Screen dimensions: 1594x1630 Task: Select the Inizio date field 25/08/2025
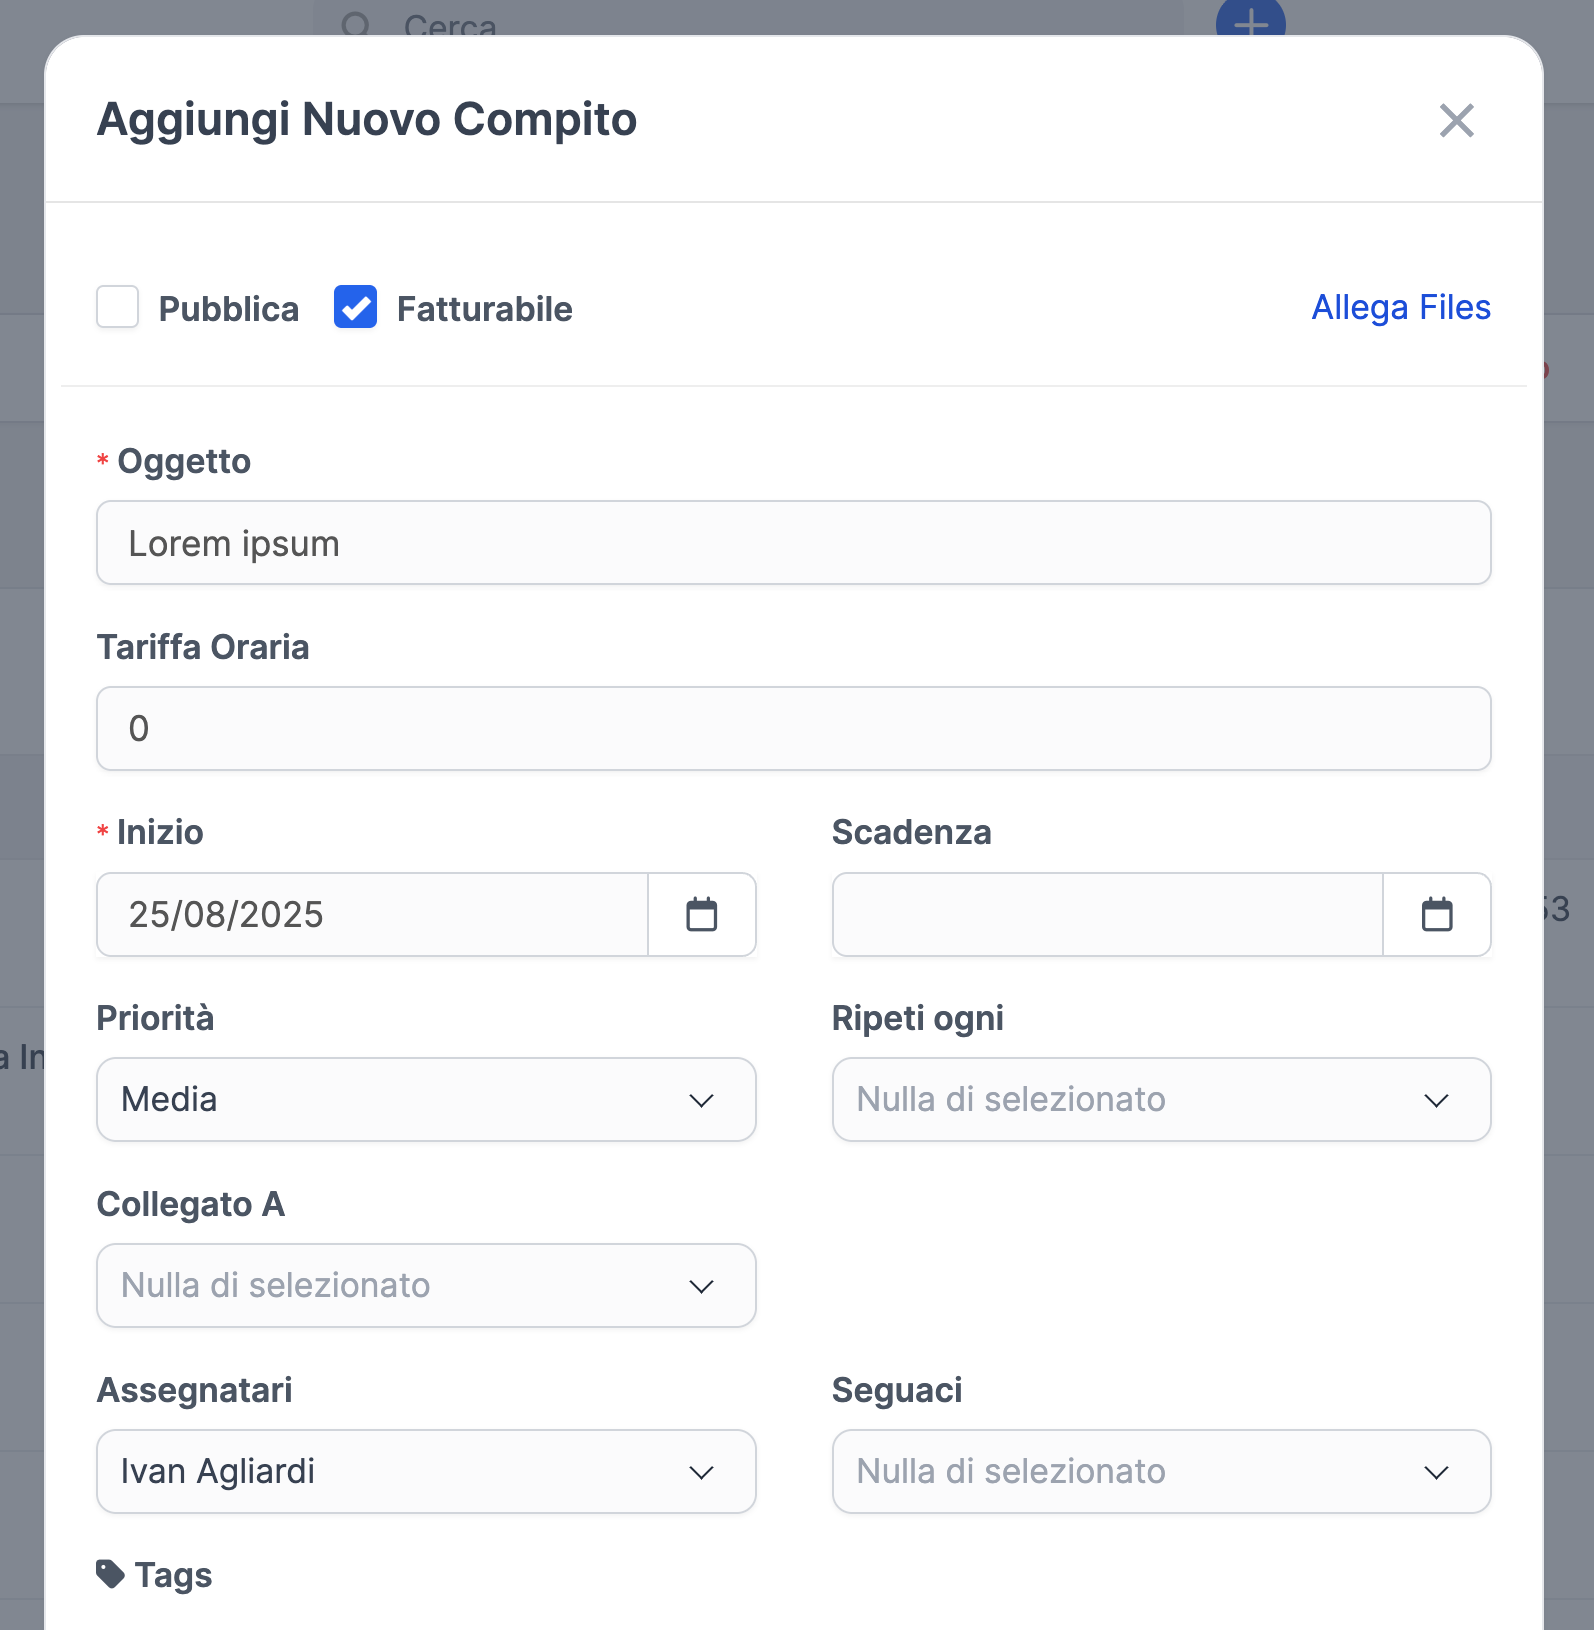coord(372,914)
